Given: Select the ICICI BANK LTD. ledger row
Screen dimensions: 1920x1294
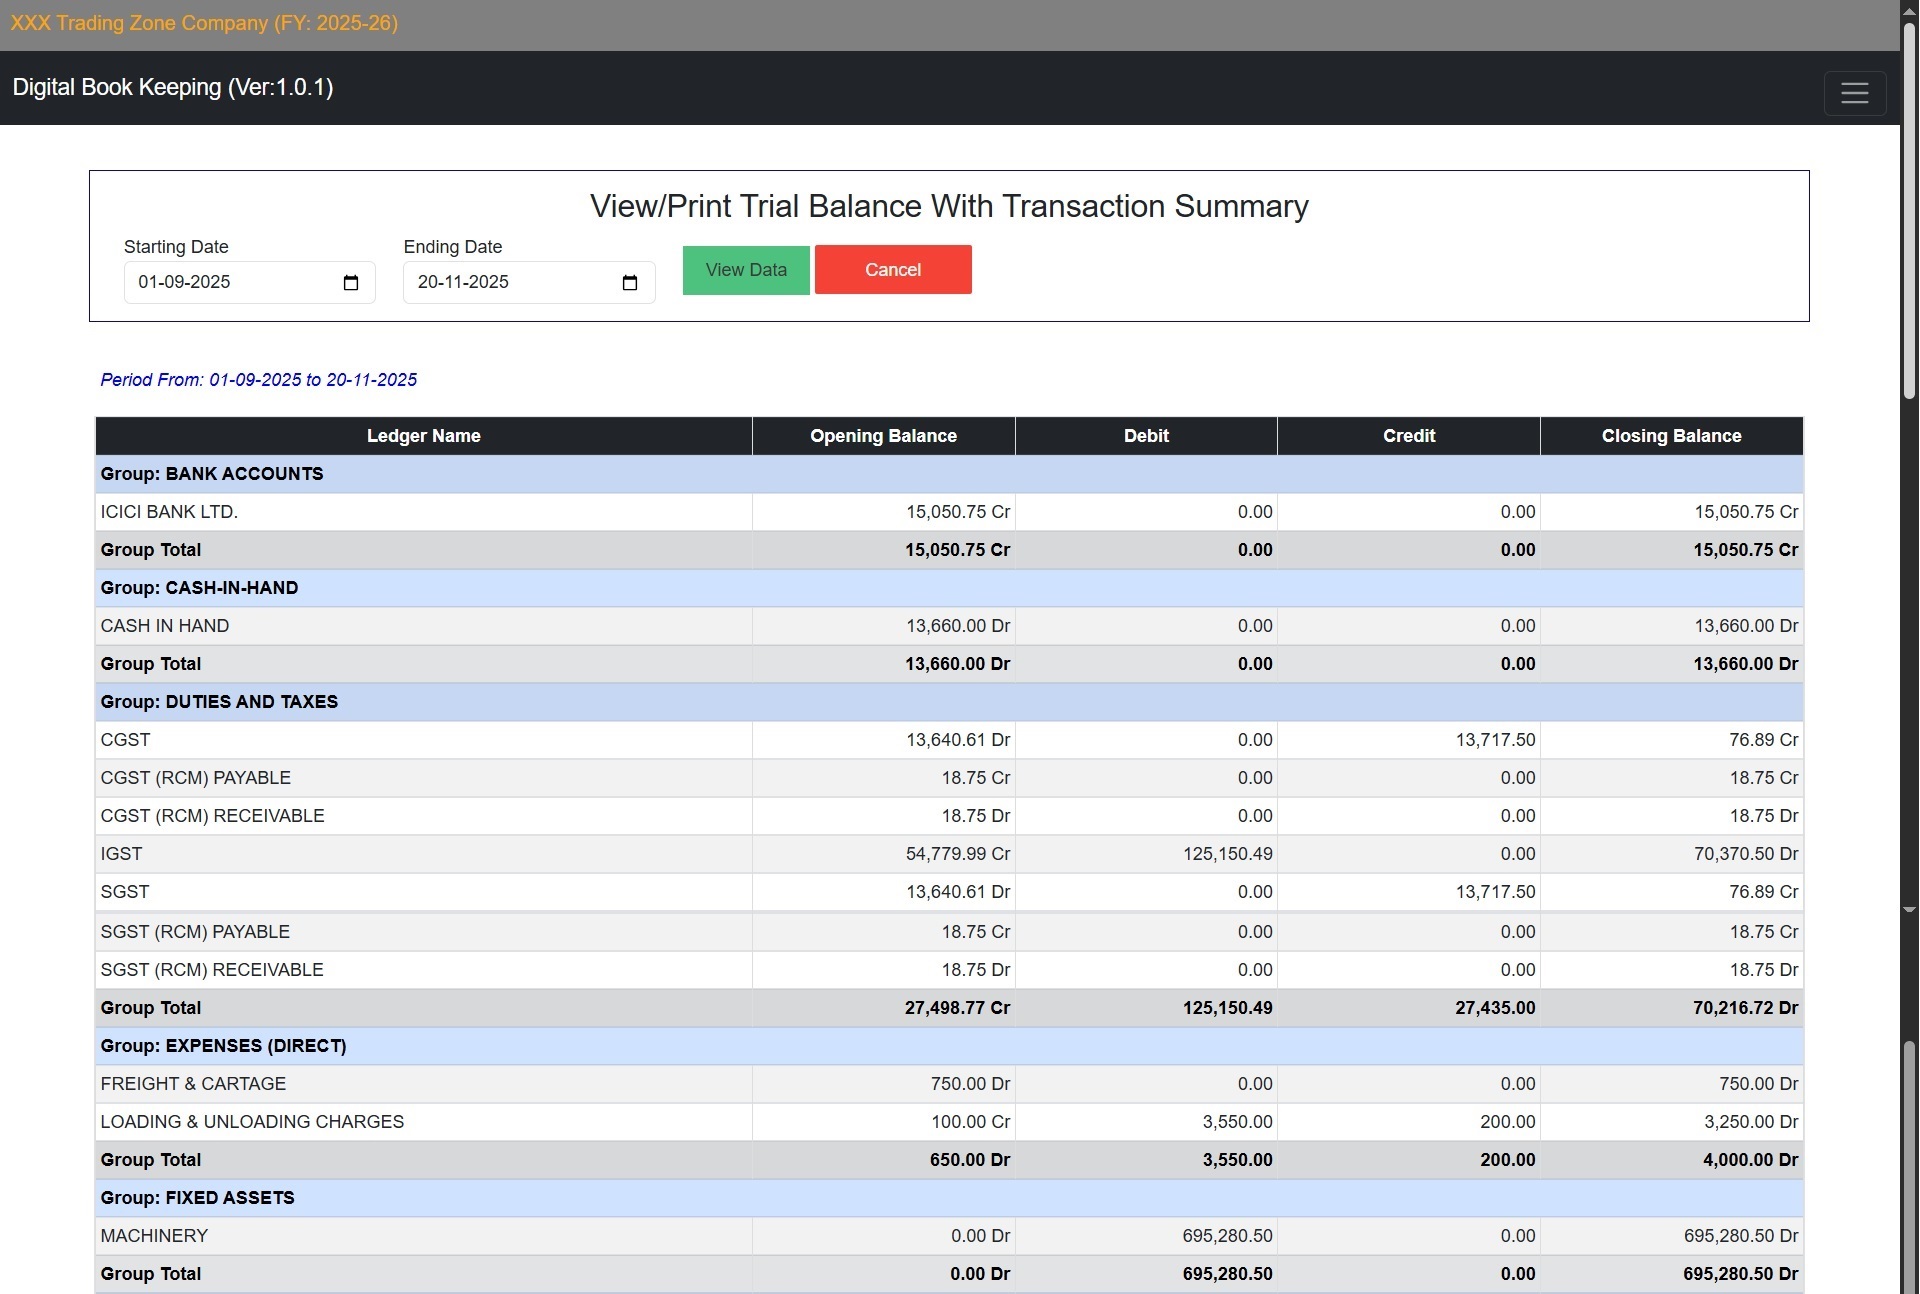Looking at the screenshot, I should [x=169, y=512].
